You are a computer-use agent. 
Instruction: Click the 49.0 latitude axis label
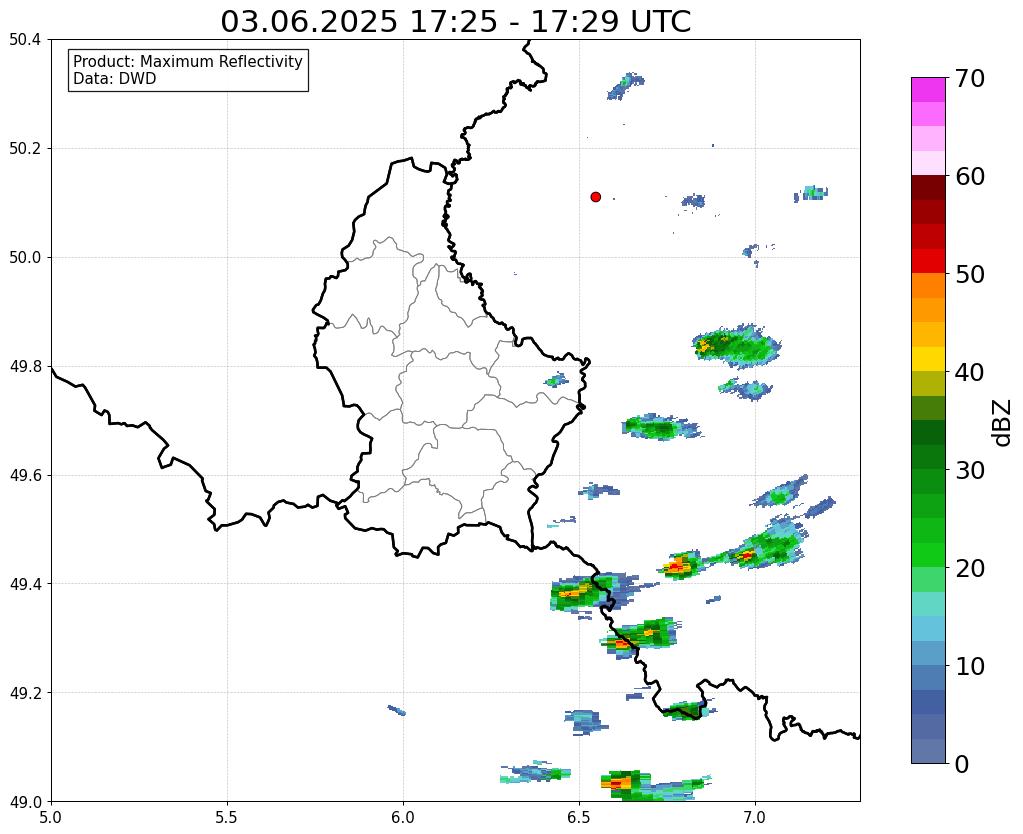coord(25,802)
